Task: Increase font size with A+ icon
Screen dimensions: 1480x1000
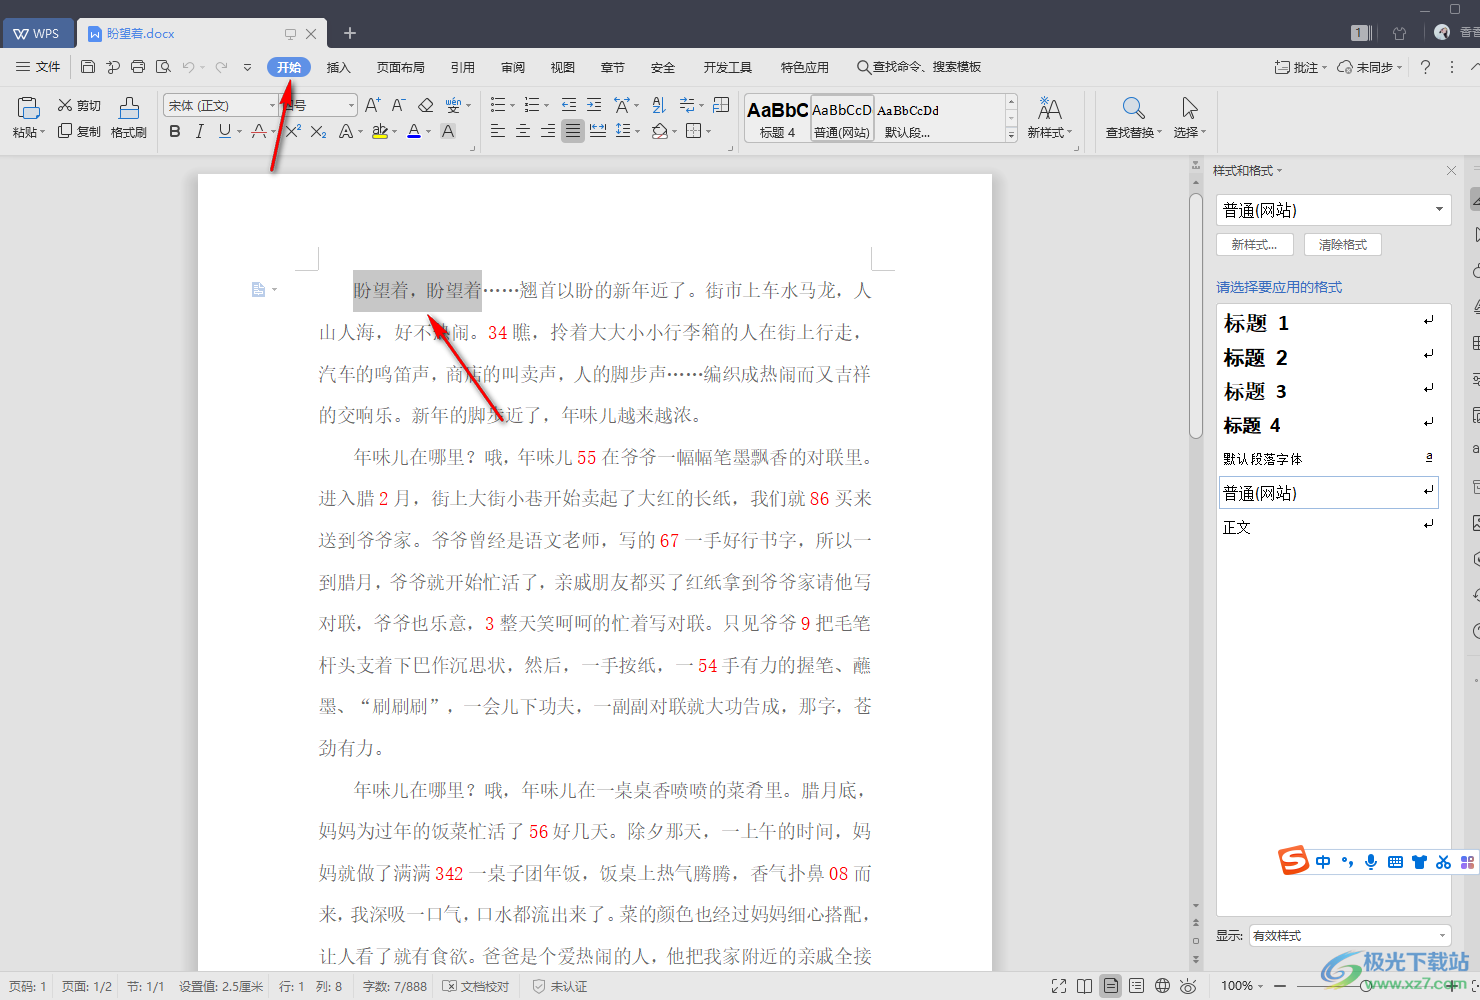Action: click(x=372, y=105)
